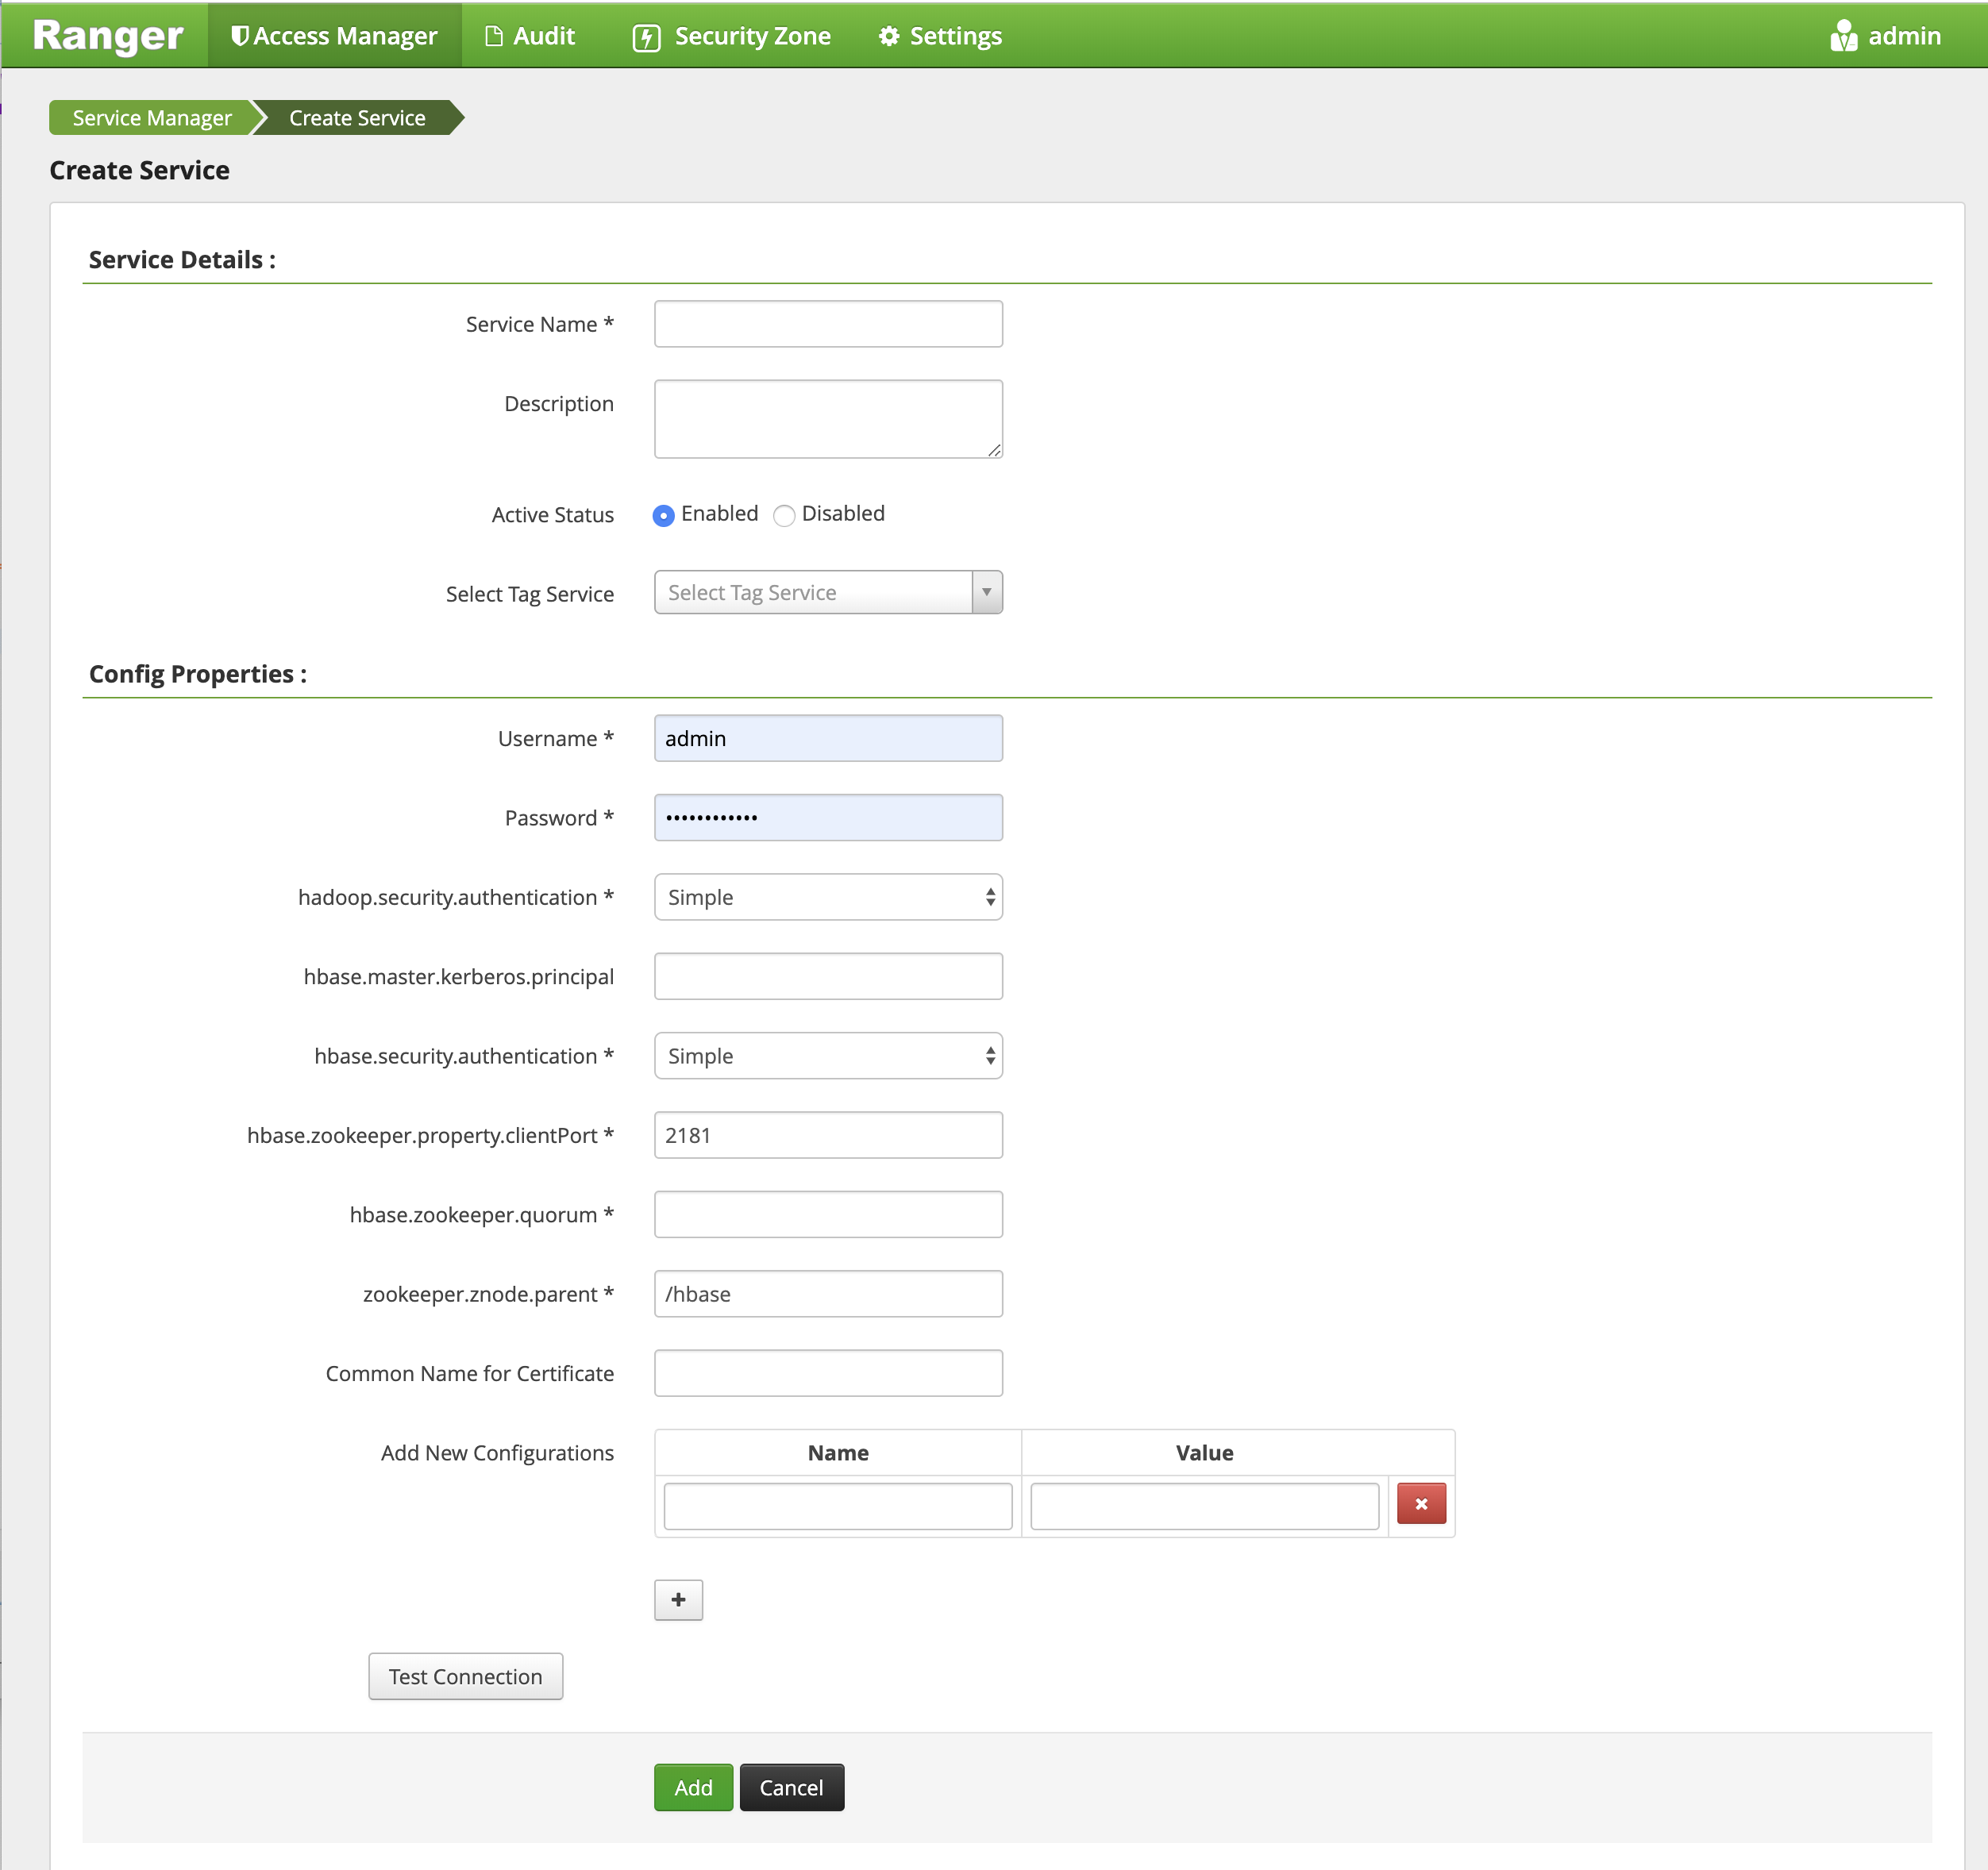Click the new configuration Name input
This screenshot has width=1988, height=1870.
pyautogui.click(x=838, y=1506)
